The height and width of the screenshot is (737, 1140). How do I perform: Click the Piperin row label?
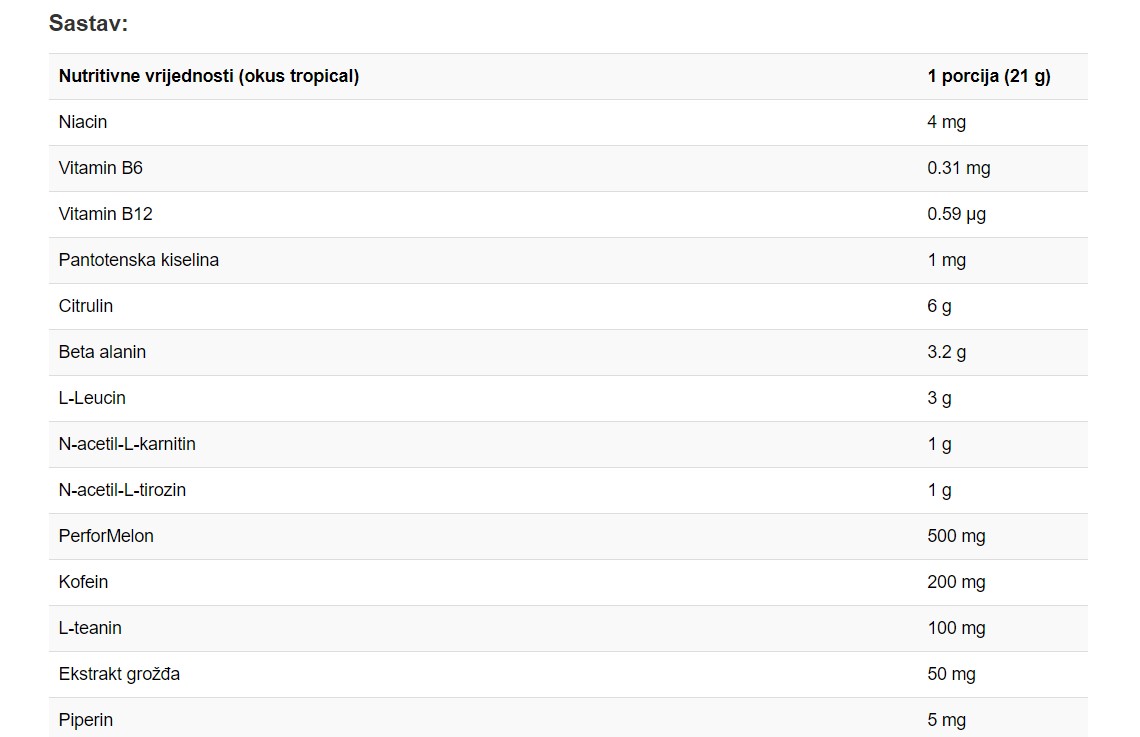(x=86, y=720)
